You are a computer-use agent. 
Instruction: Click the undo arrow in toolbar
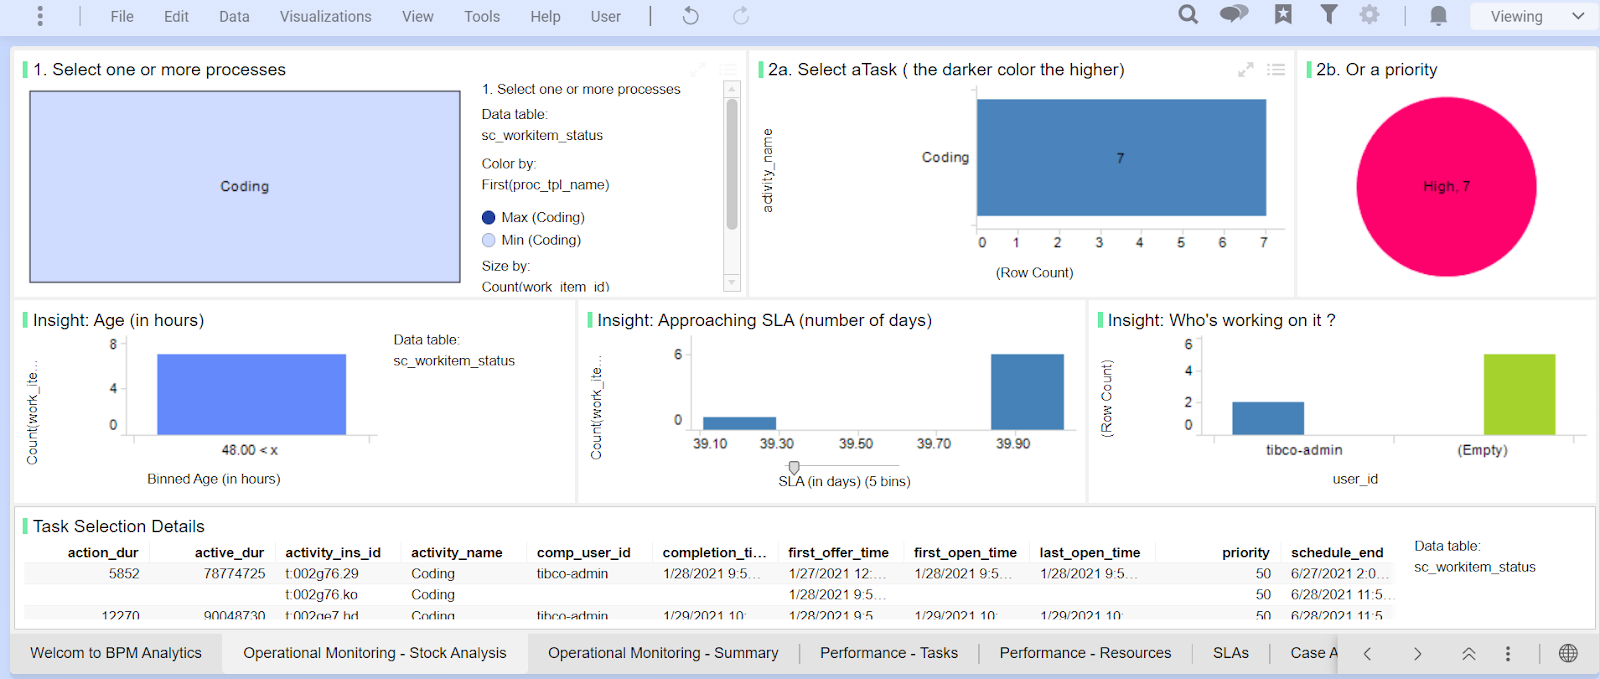[690, 16]
